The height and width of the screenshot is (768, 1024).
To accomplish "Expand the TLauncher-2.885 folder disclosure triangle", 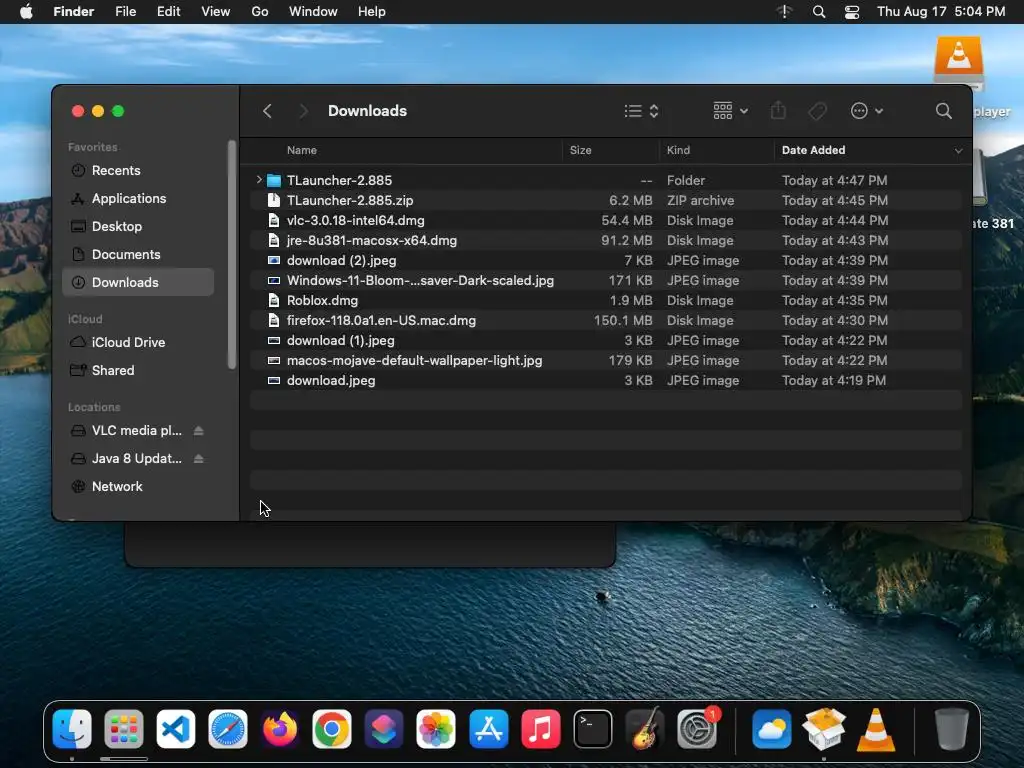I will click(x=259, y=180).
